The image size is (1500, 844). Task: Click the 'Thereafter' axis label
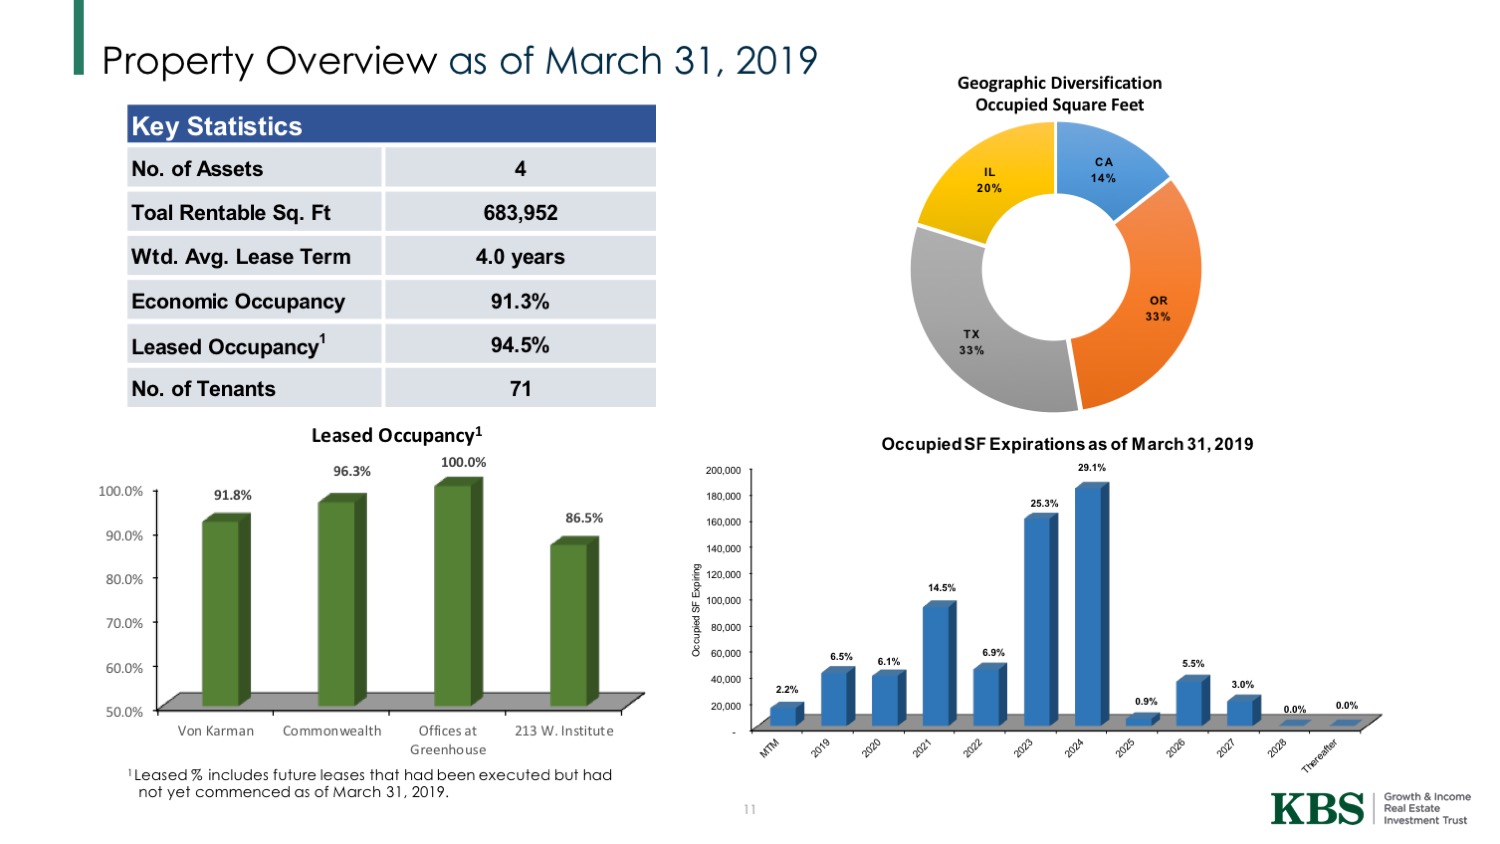point(1319,755)
